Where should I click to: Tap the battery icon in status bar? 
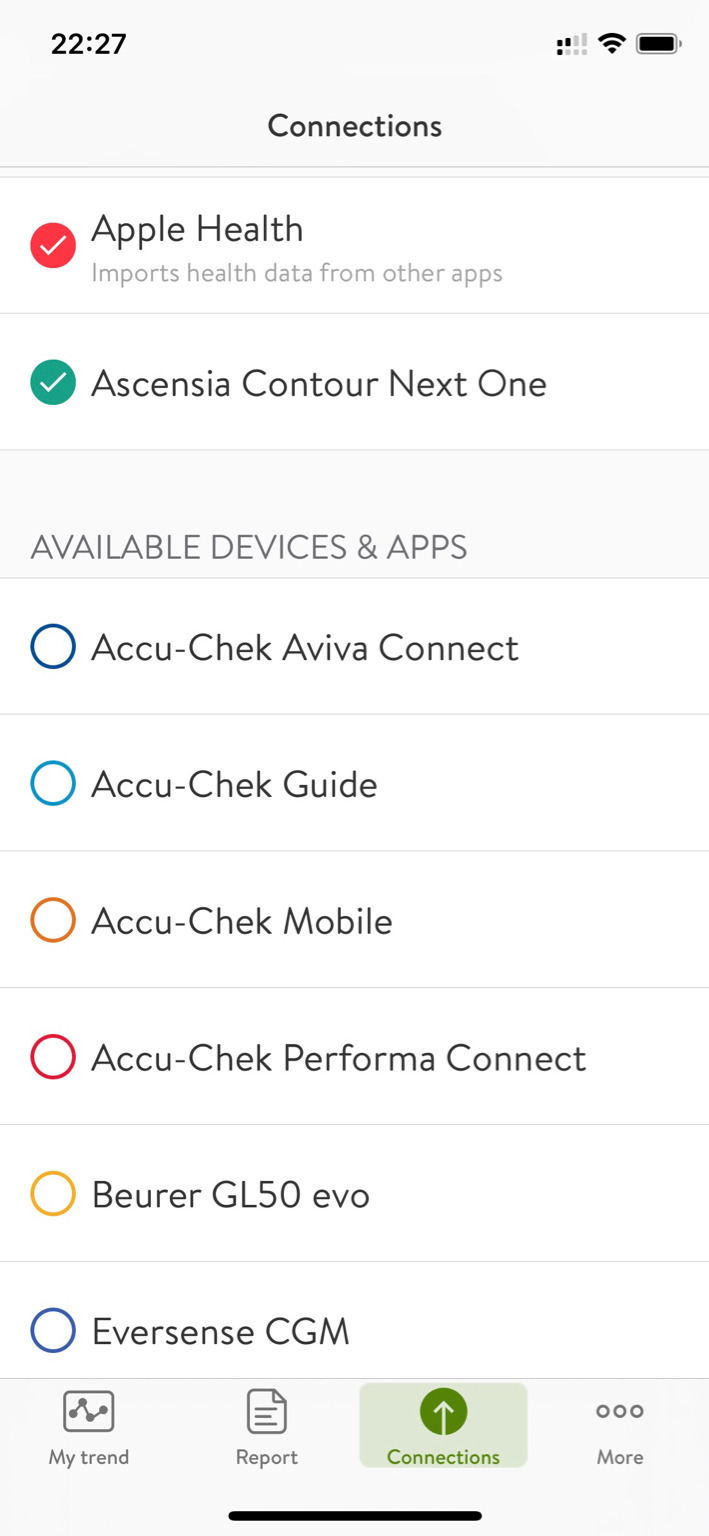(x=658, y=44)
